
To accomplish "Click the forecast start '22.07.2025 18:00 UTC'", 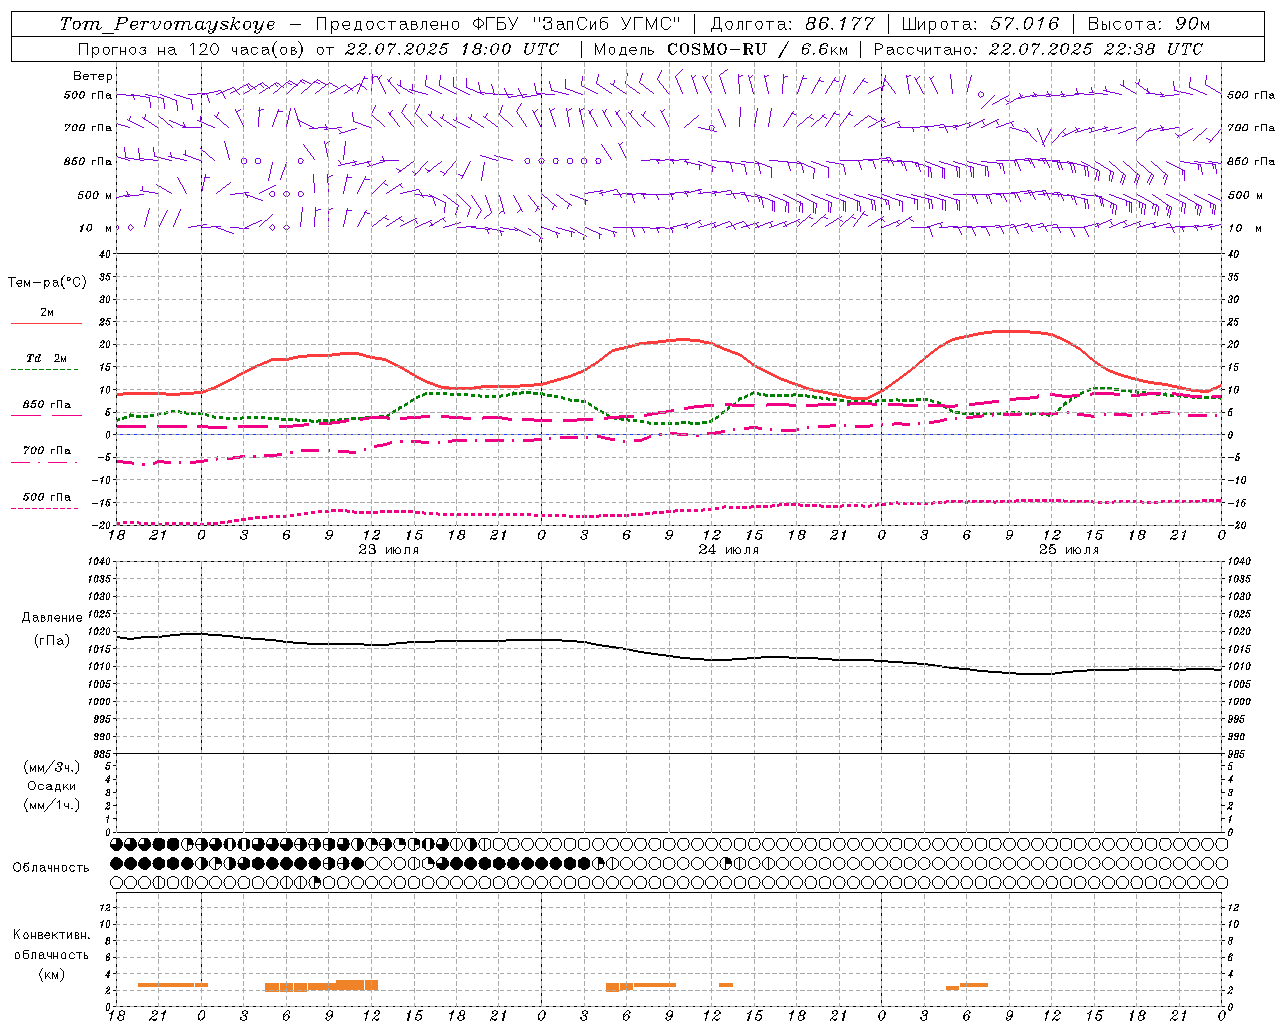I will pos(452,49).
